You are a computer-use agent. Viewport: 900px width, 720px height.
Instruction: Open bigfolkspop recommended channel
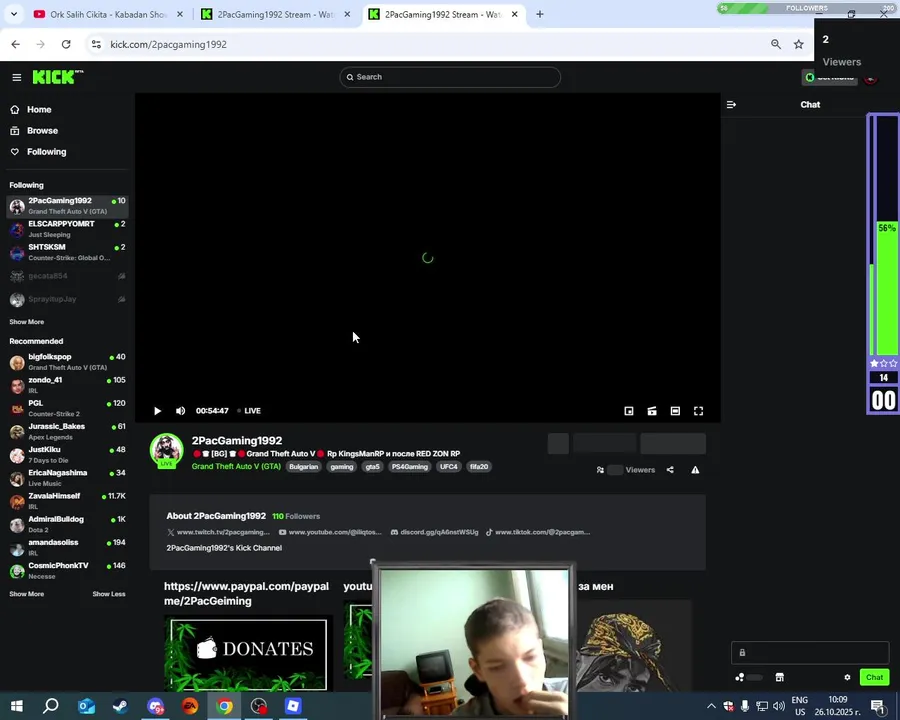coord(67,362)
